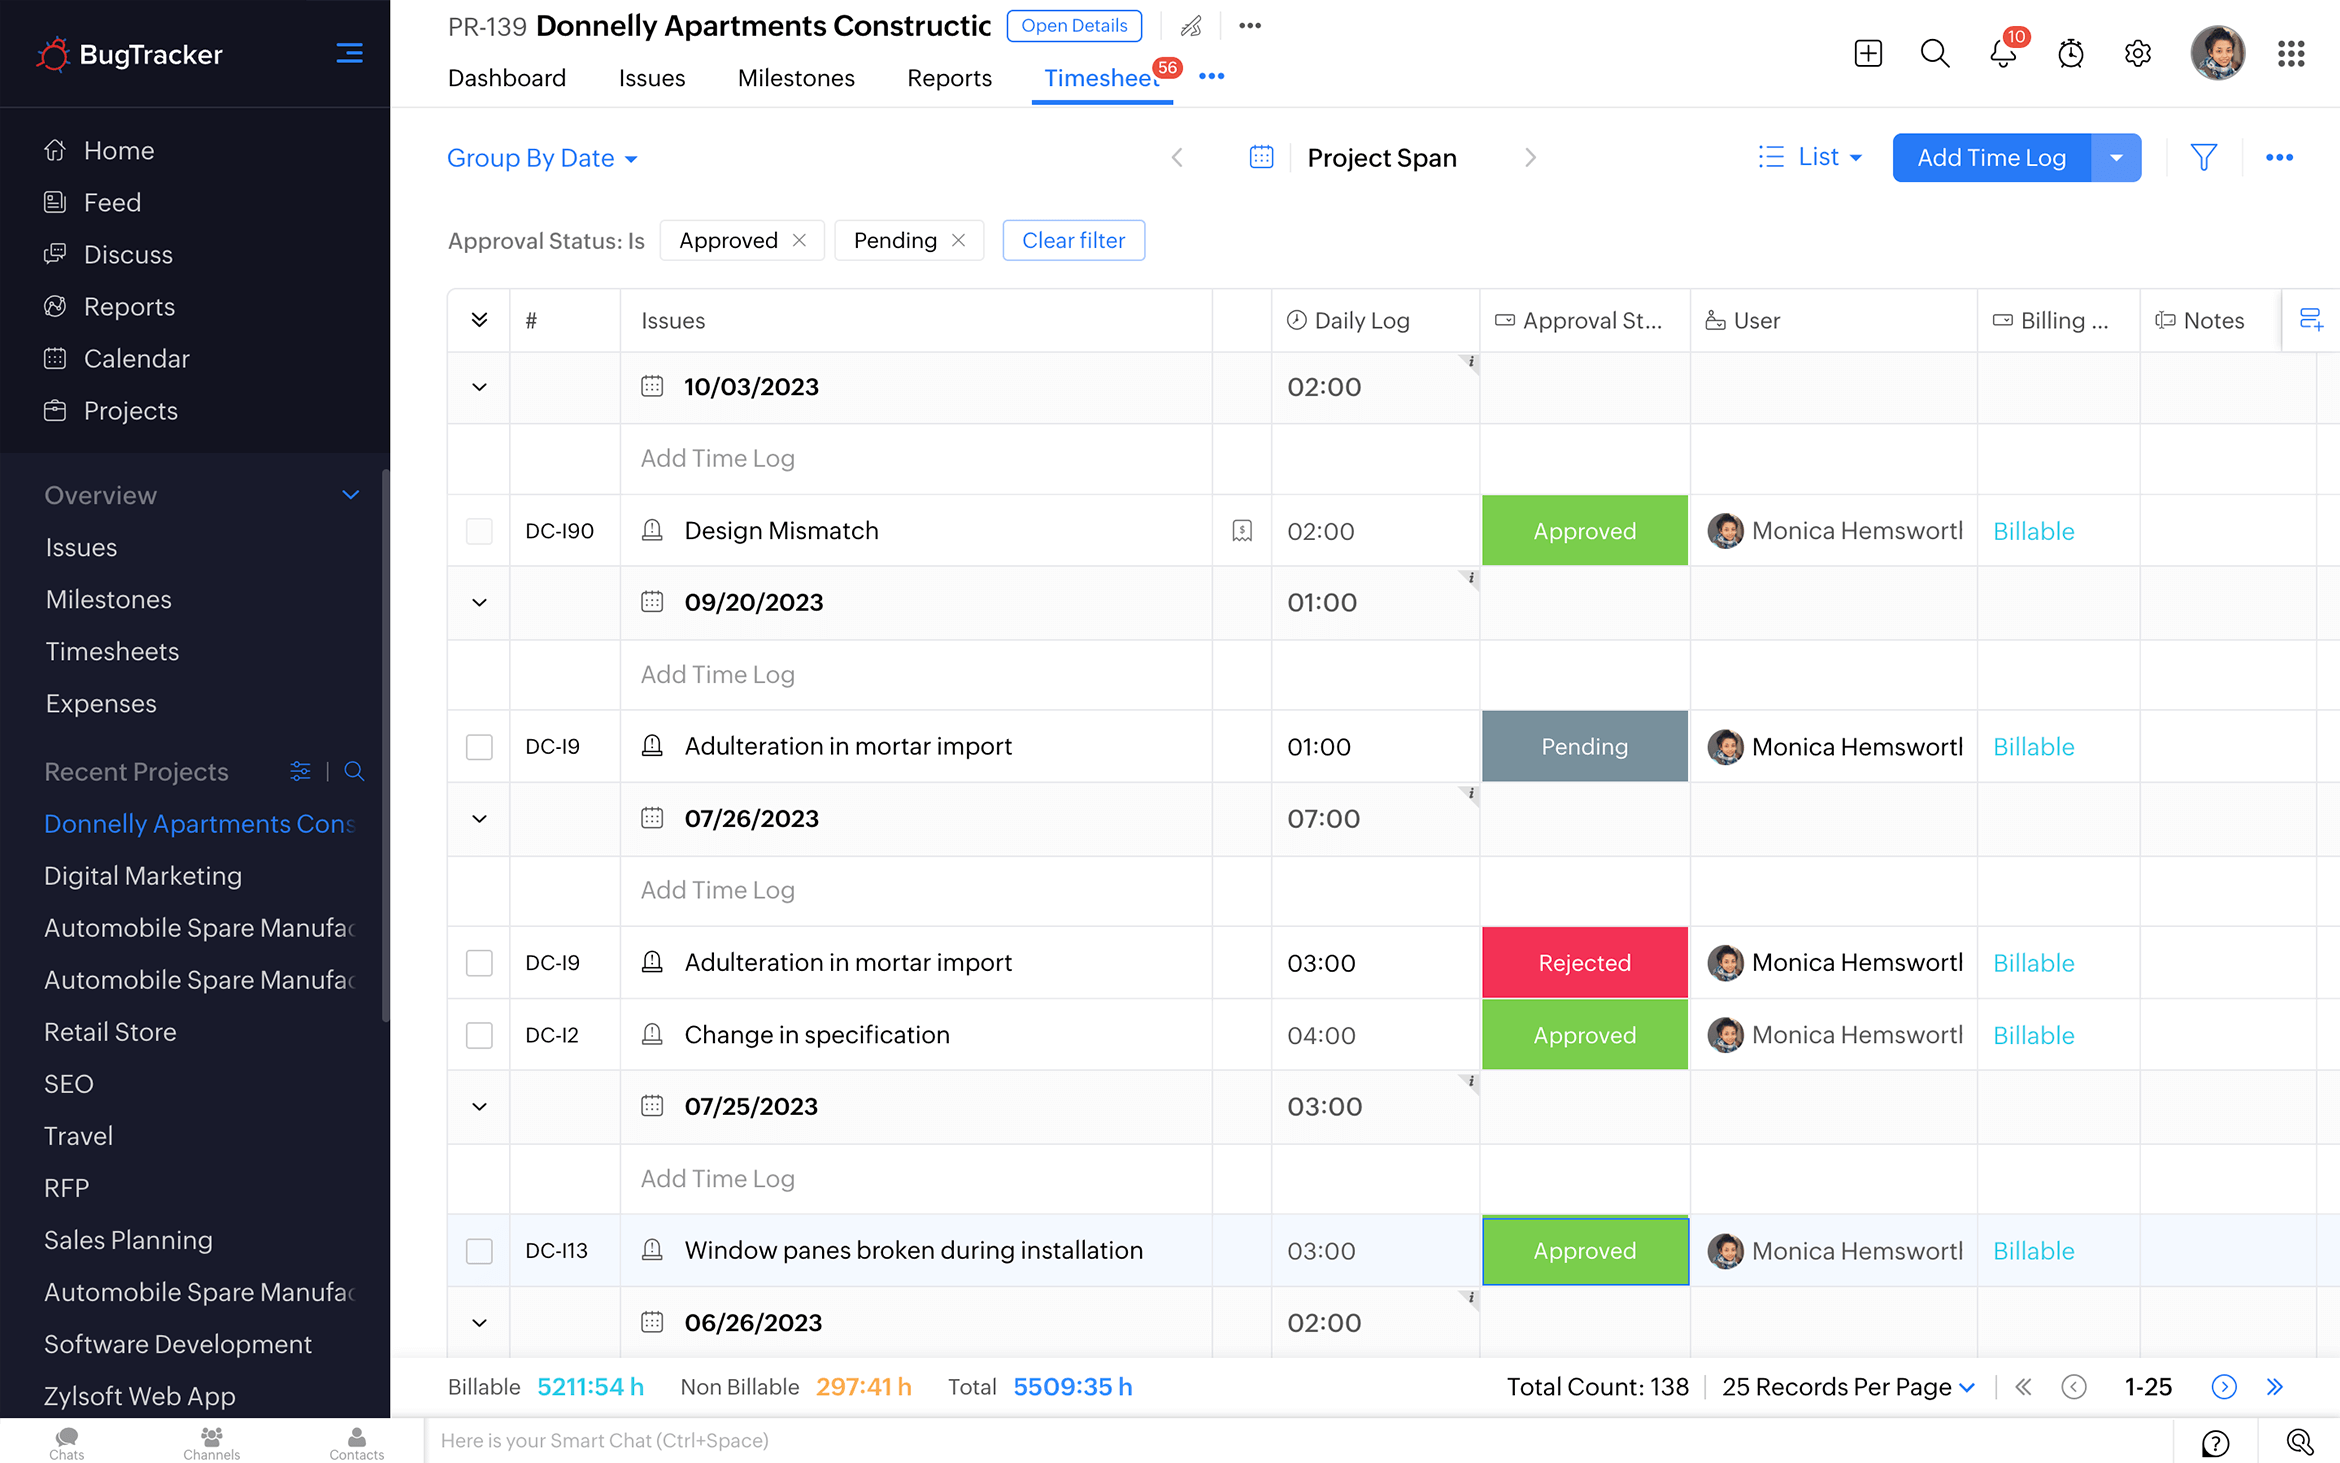Toggle checkbox for DC-12 Change in specification
Image resolution: width=2340 pixels, height=1463 pixels.
tap(478, 1035)
